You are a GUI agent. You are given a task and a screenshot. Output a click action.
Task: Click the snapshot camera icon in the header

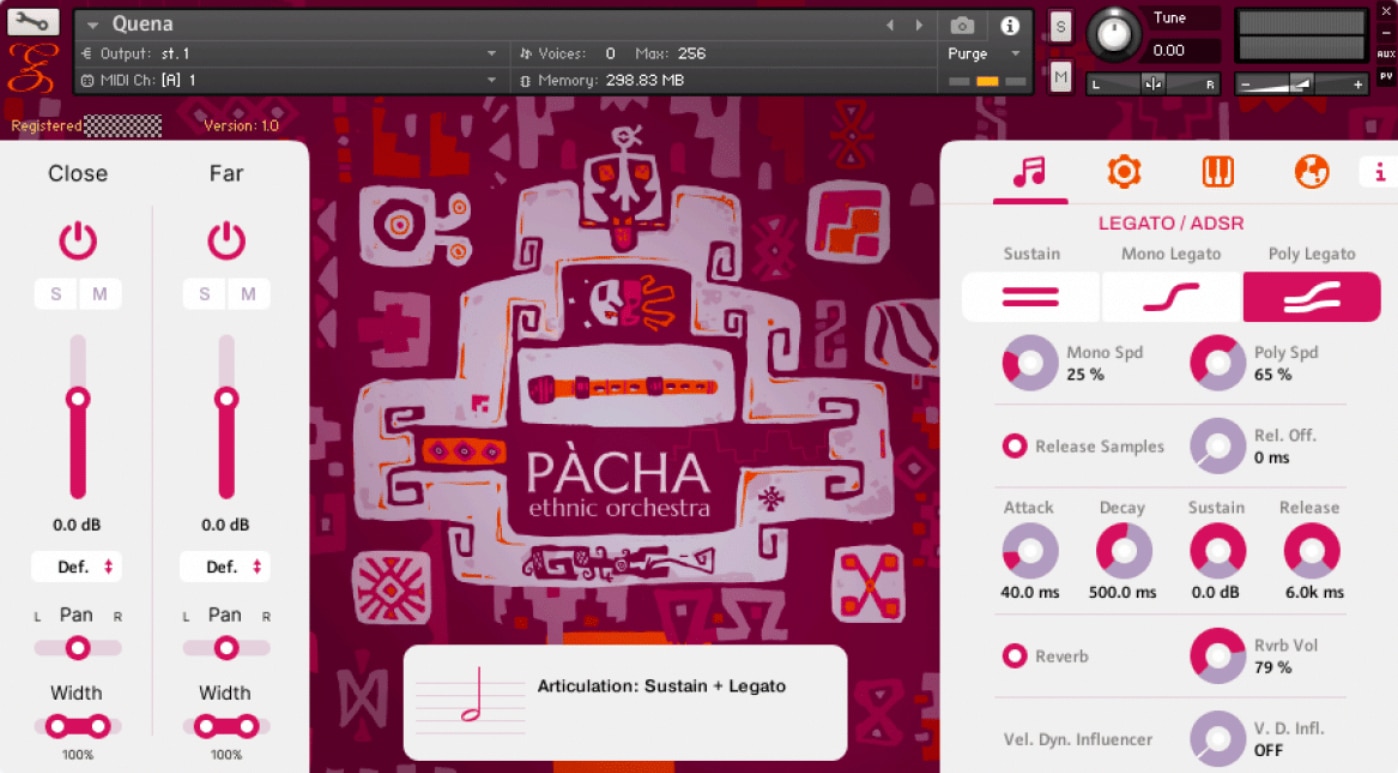click(x=962, y=27)
